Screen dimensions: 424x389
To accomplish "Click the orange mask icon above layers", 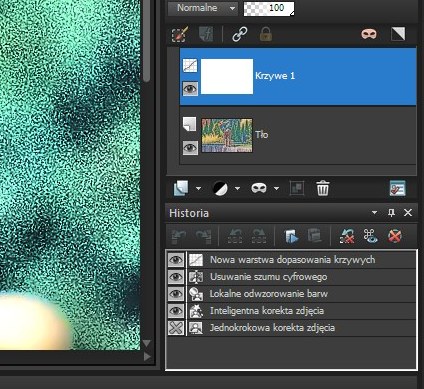I will [369, 34].
